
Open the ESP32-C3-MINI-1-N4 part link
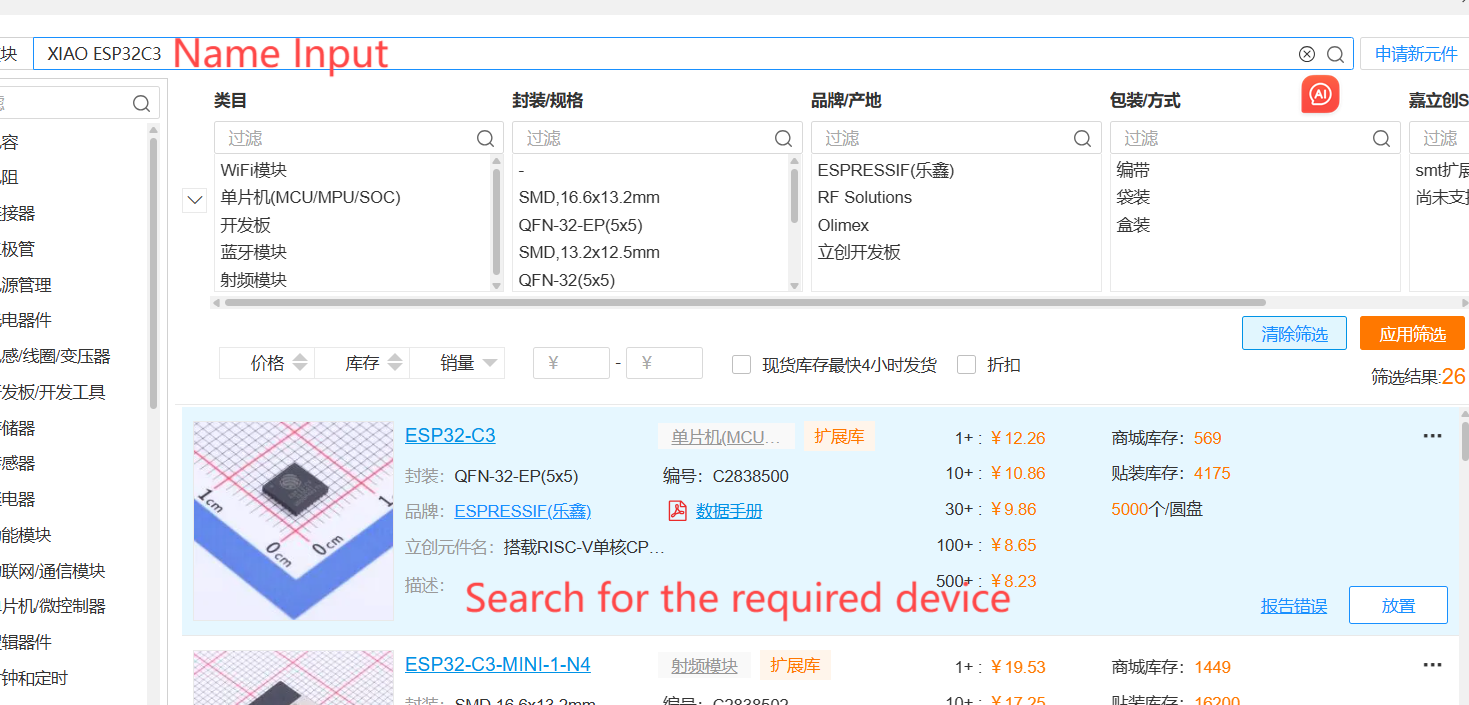coord(498,665)
